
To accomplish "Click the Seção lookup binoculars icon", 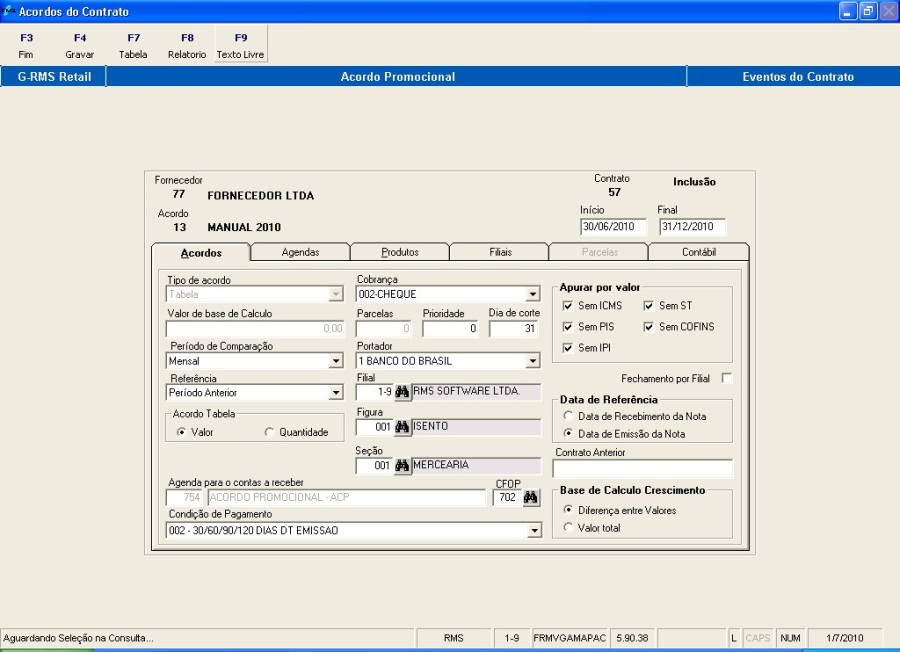I will (x=403, y=465).
